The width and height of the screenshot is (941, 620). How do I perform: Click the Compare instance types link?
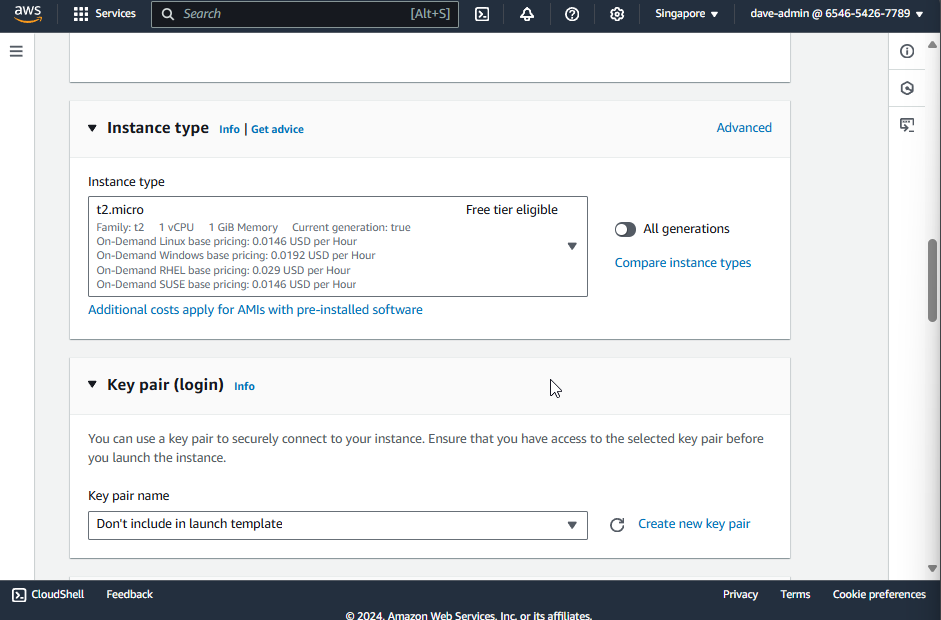coord(683,263)
